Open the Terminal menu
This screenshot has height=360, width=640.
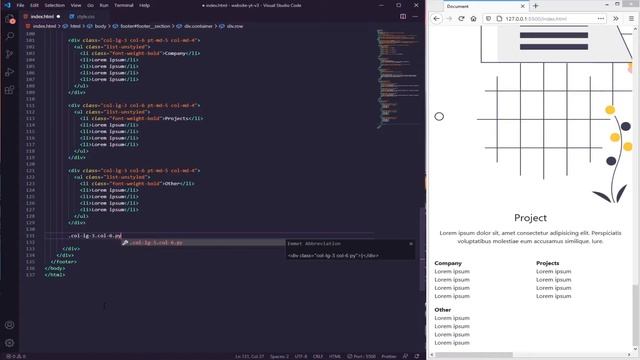124,5
